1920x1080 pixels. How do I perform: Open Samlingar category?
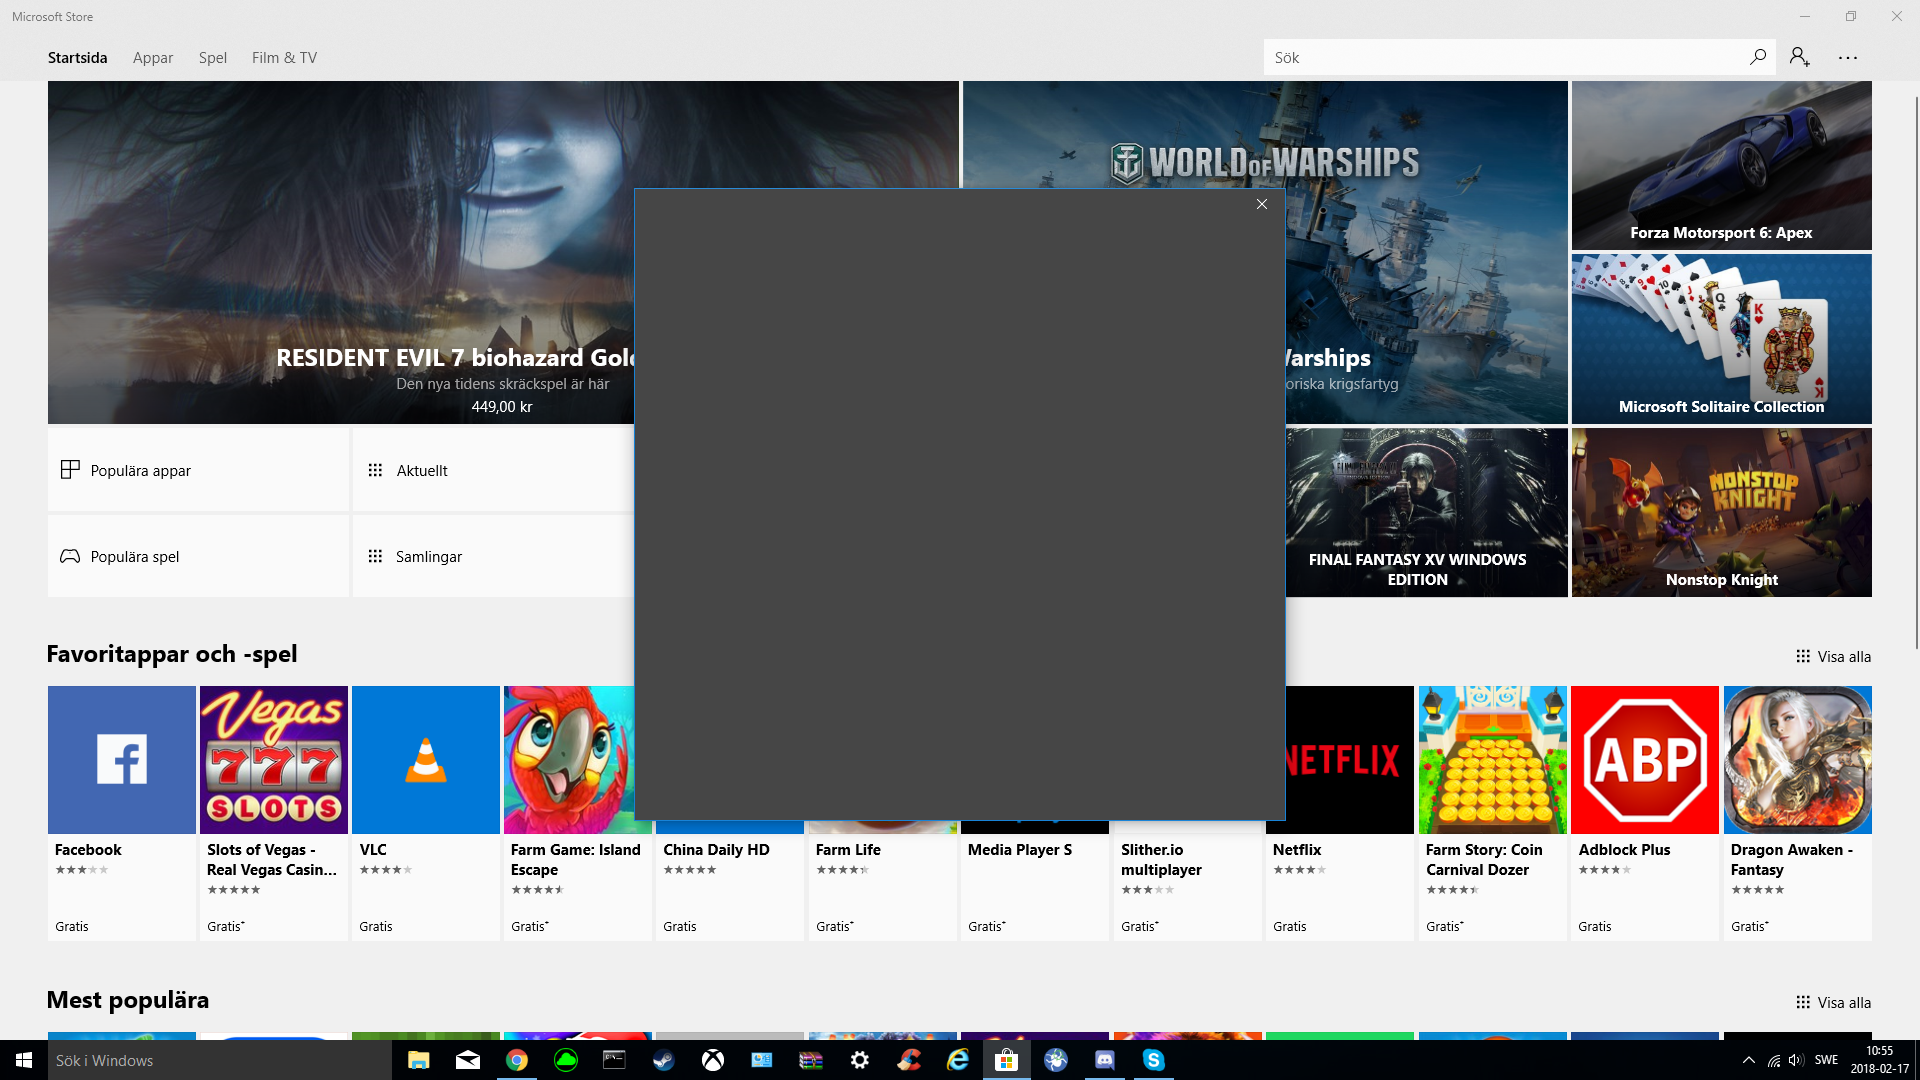(493, 556)
